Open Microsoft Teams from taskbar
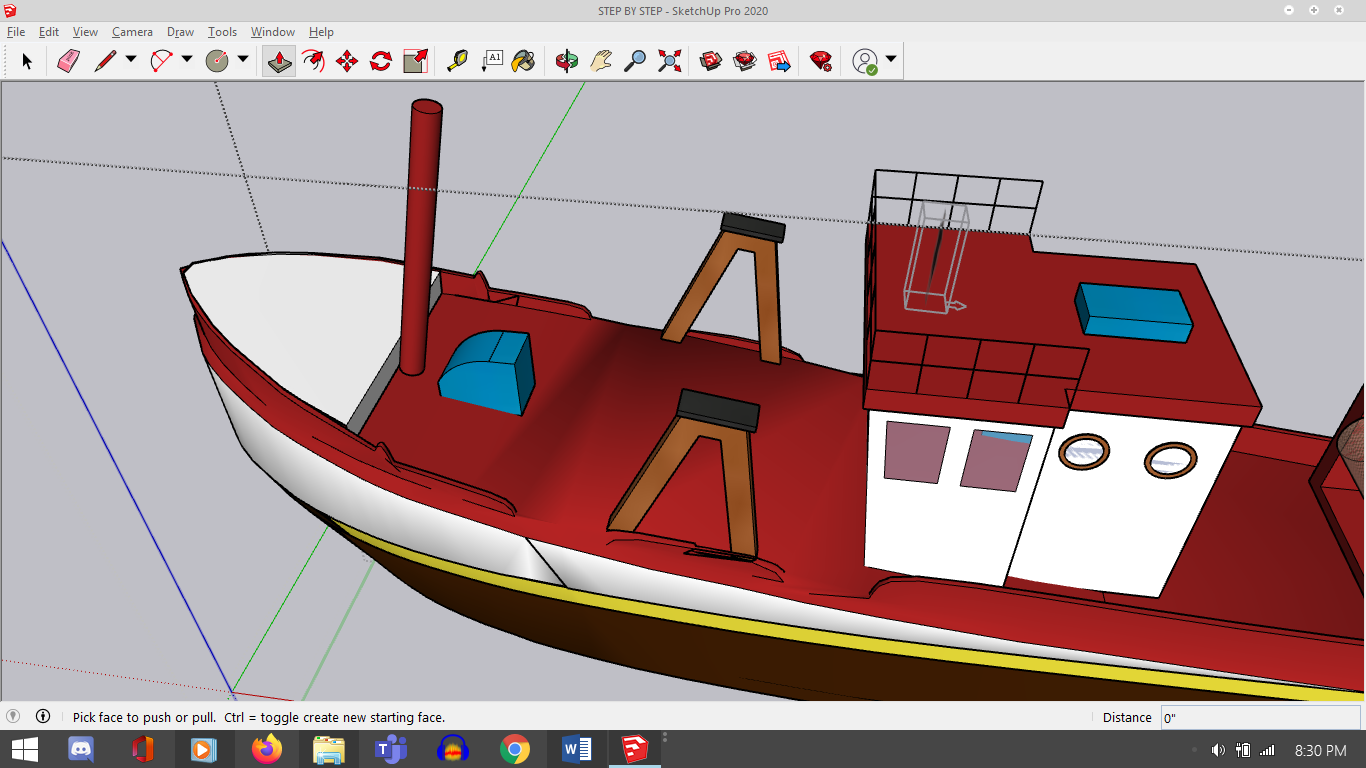Viewport: 1366px width, 768px height. [391, 749]
